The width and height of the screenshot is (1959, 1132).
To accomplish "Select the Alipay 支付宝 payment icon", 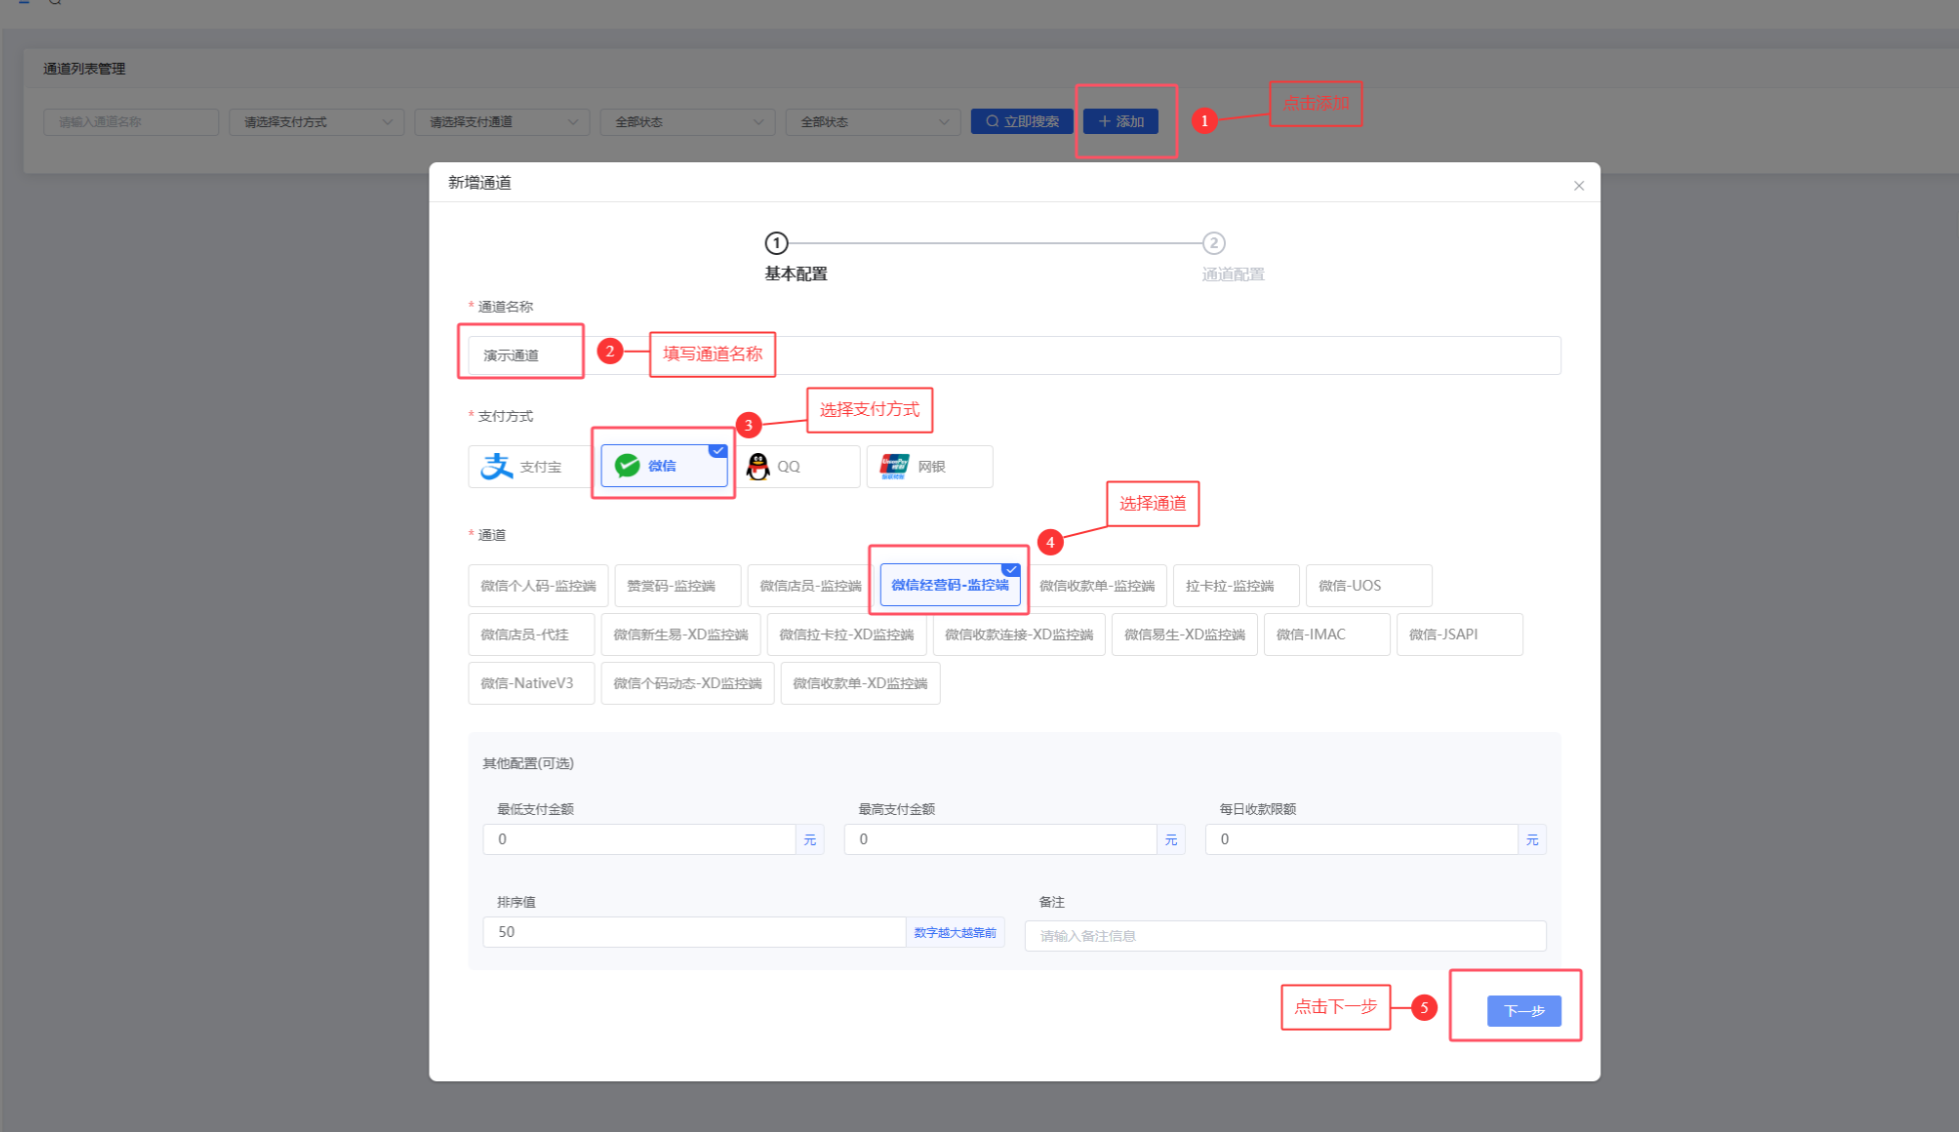I will click(x=497, y=466).
